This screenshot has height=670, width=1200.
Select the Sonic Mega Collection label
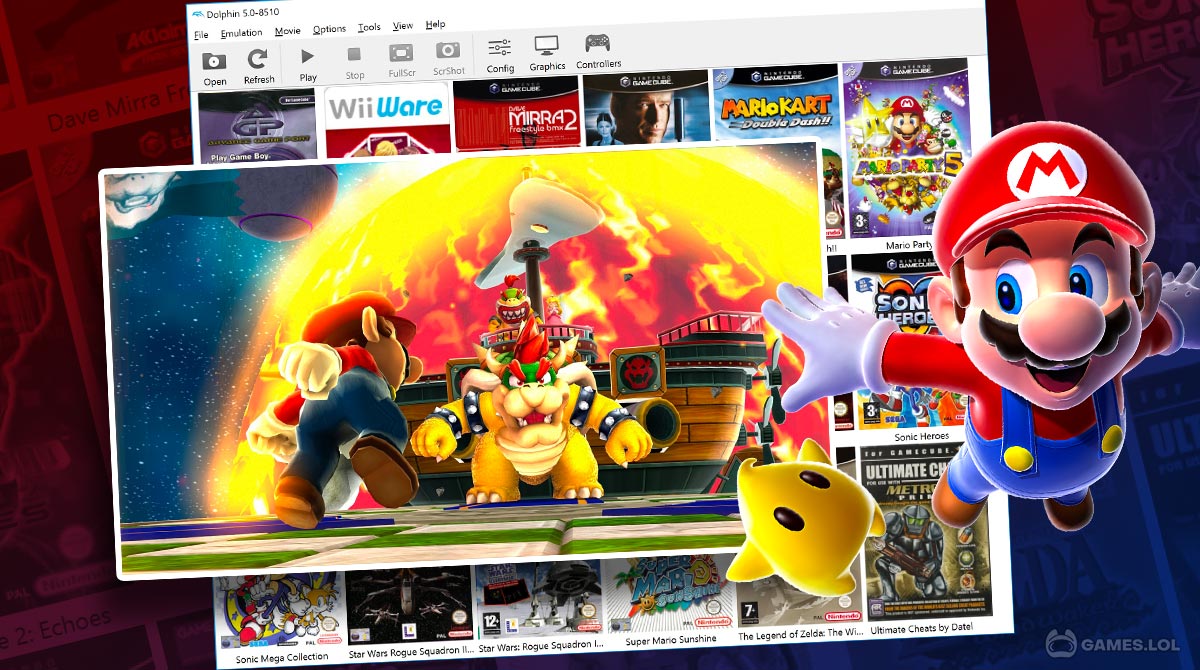[x=281, y=657]
